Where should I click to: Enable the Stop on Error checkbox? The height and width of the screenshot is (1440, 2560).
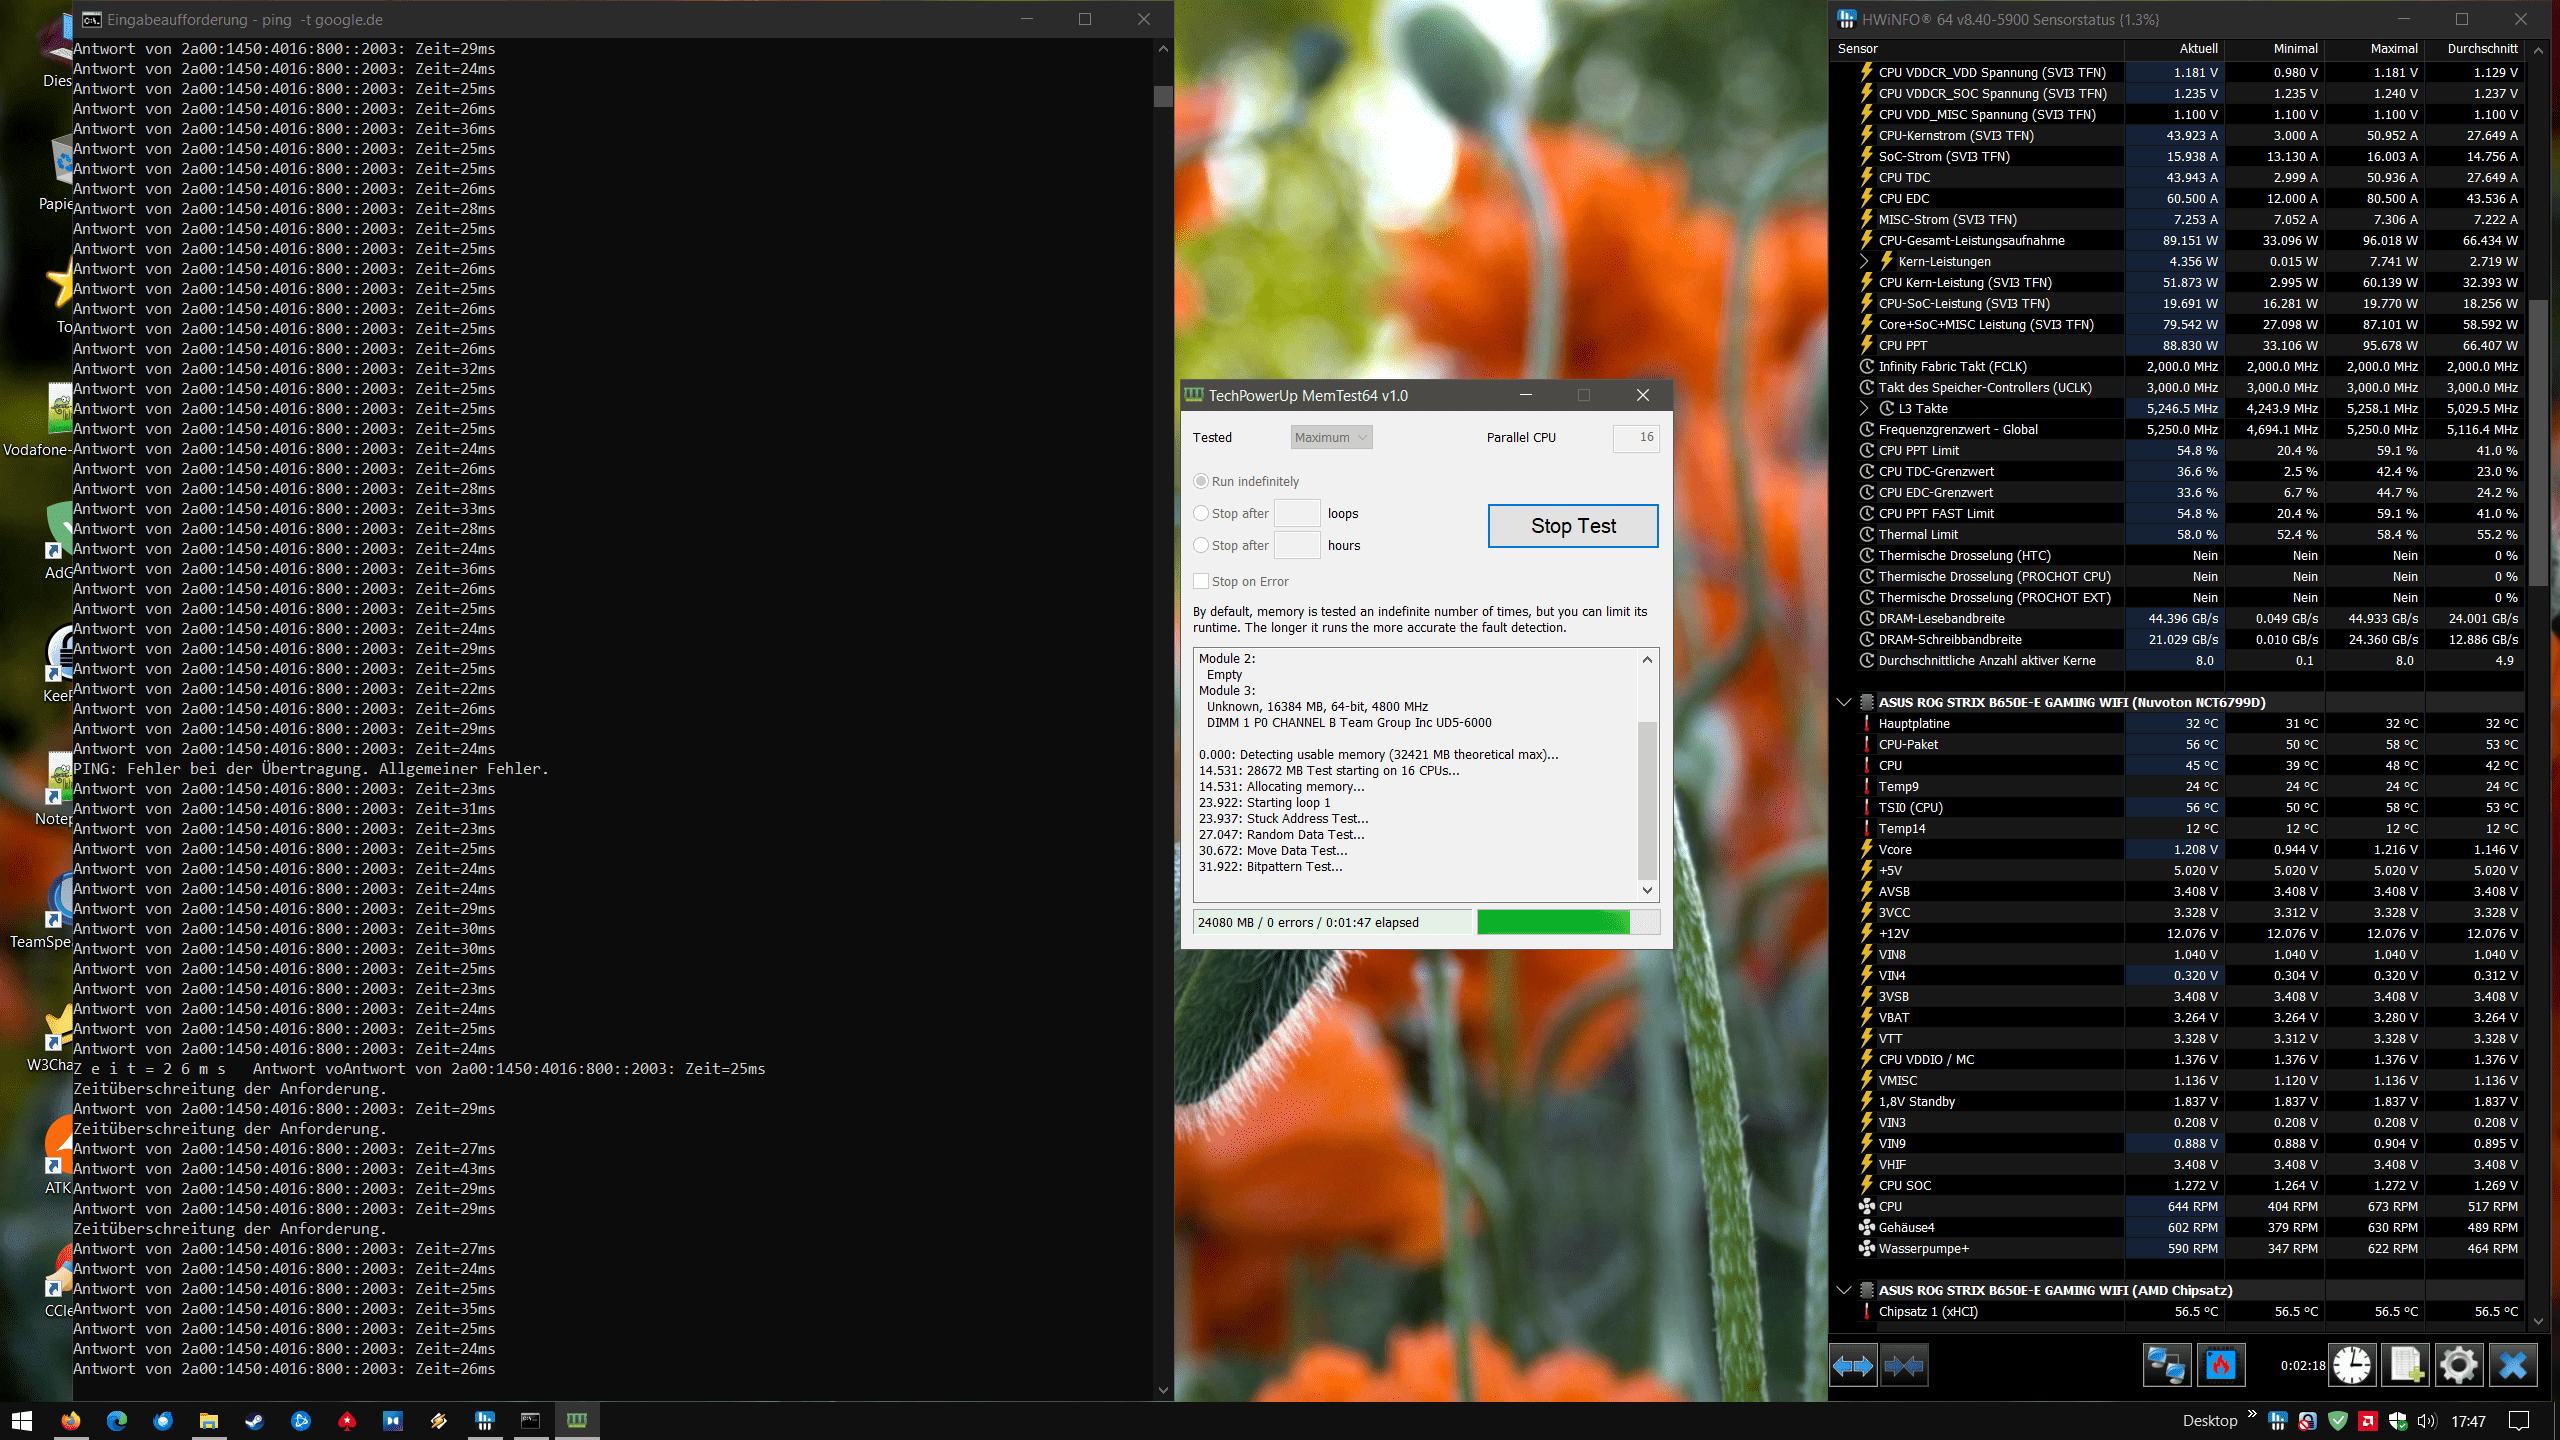tap(1201, 581)
